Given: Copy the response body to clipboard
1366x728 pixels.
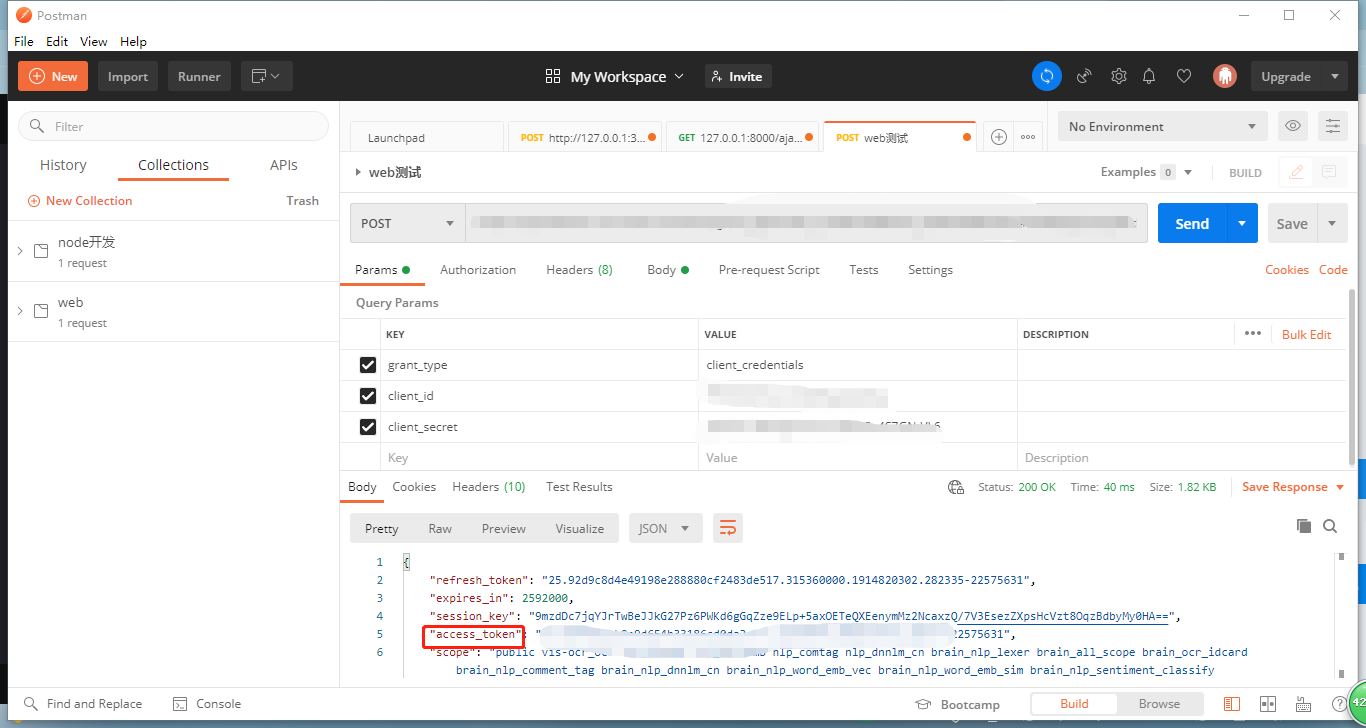Looking at the screenshot, I should (x=1303, y=526).
